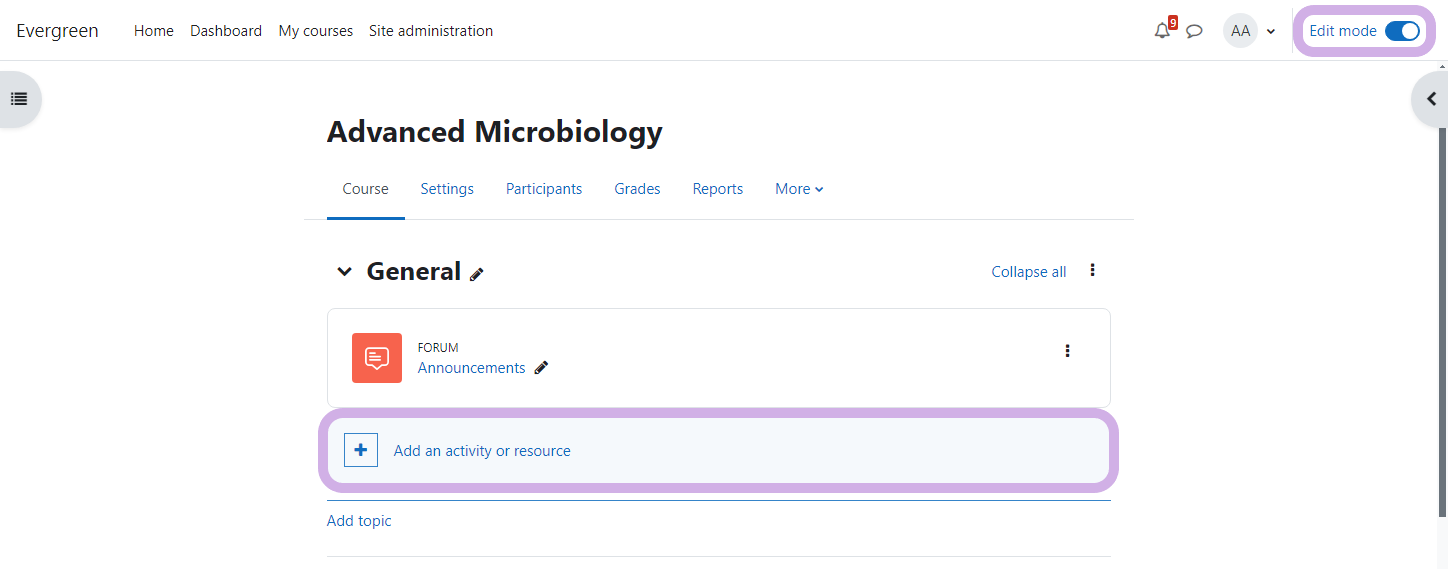
Task: Open the course index drawer icon
Action: (19, 99)
